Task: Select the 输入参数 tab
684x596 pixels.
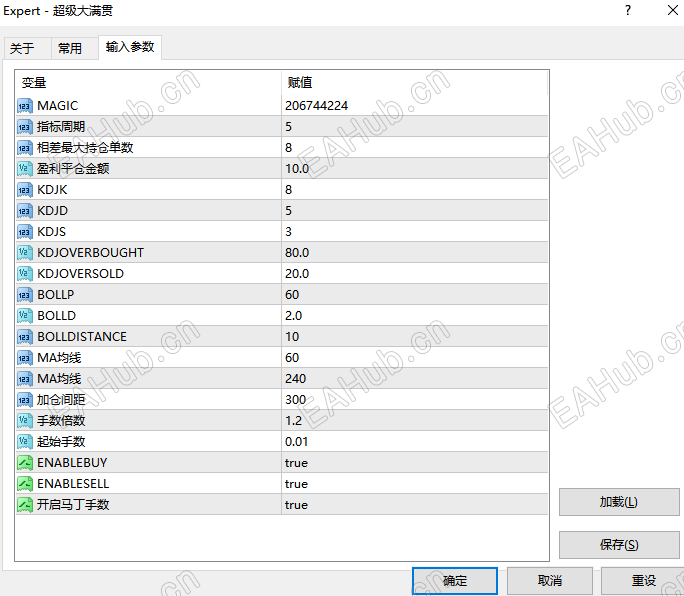Action: (x=130, y=47)
